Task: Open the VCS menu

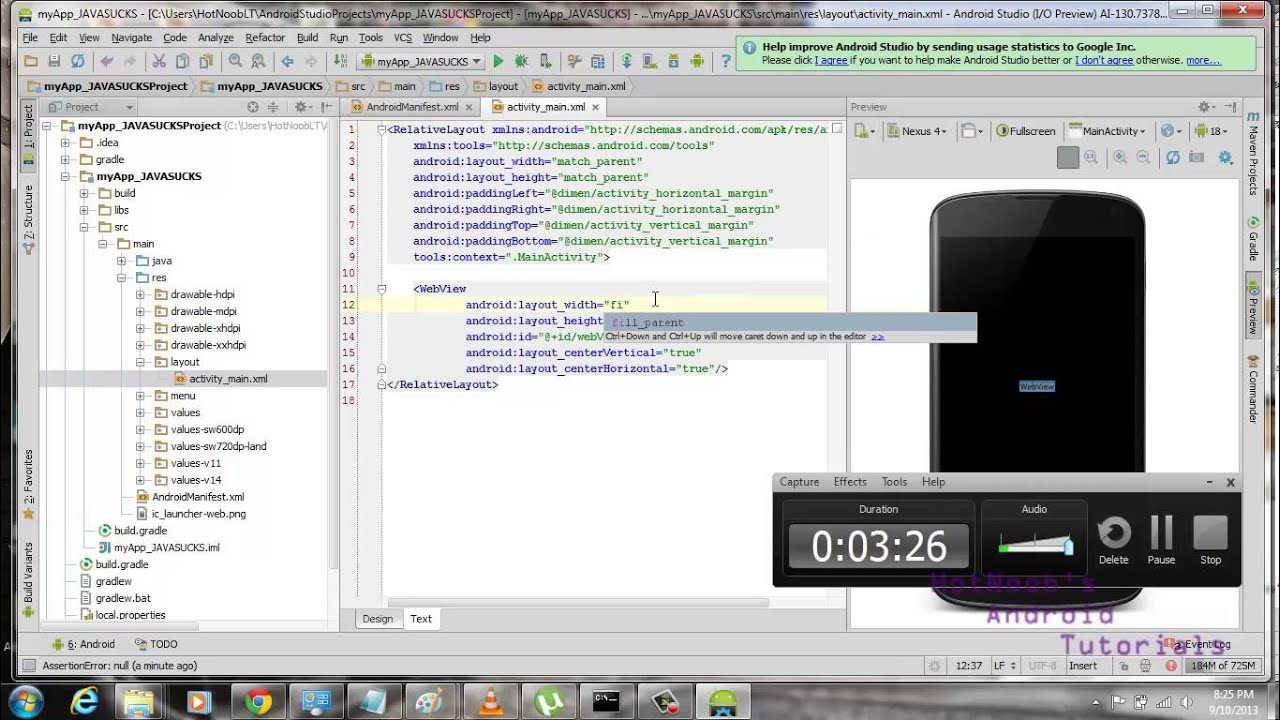Action: (402, 37)
